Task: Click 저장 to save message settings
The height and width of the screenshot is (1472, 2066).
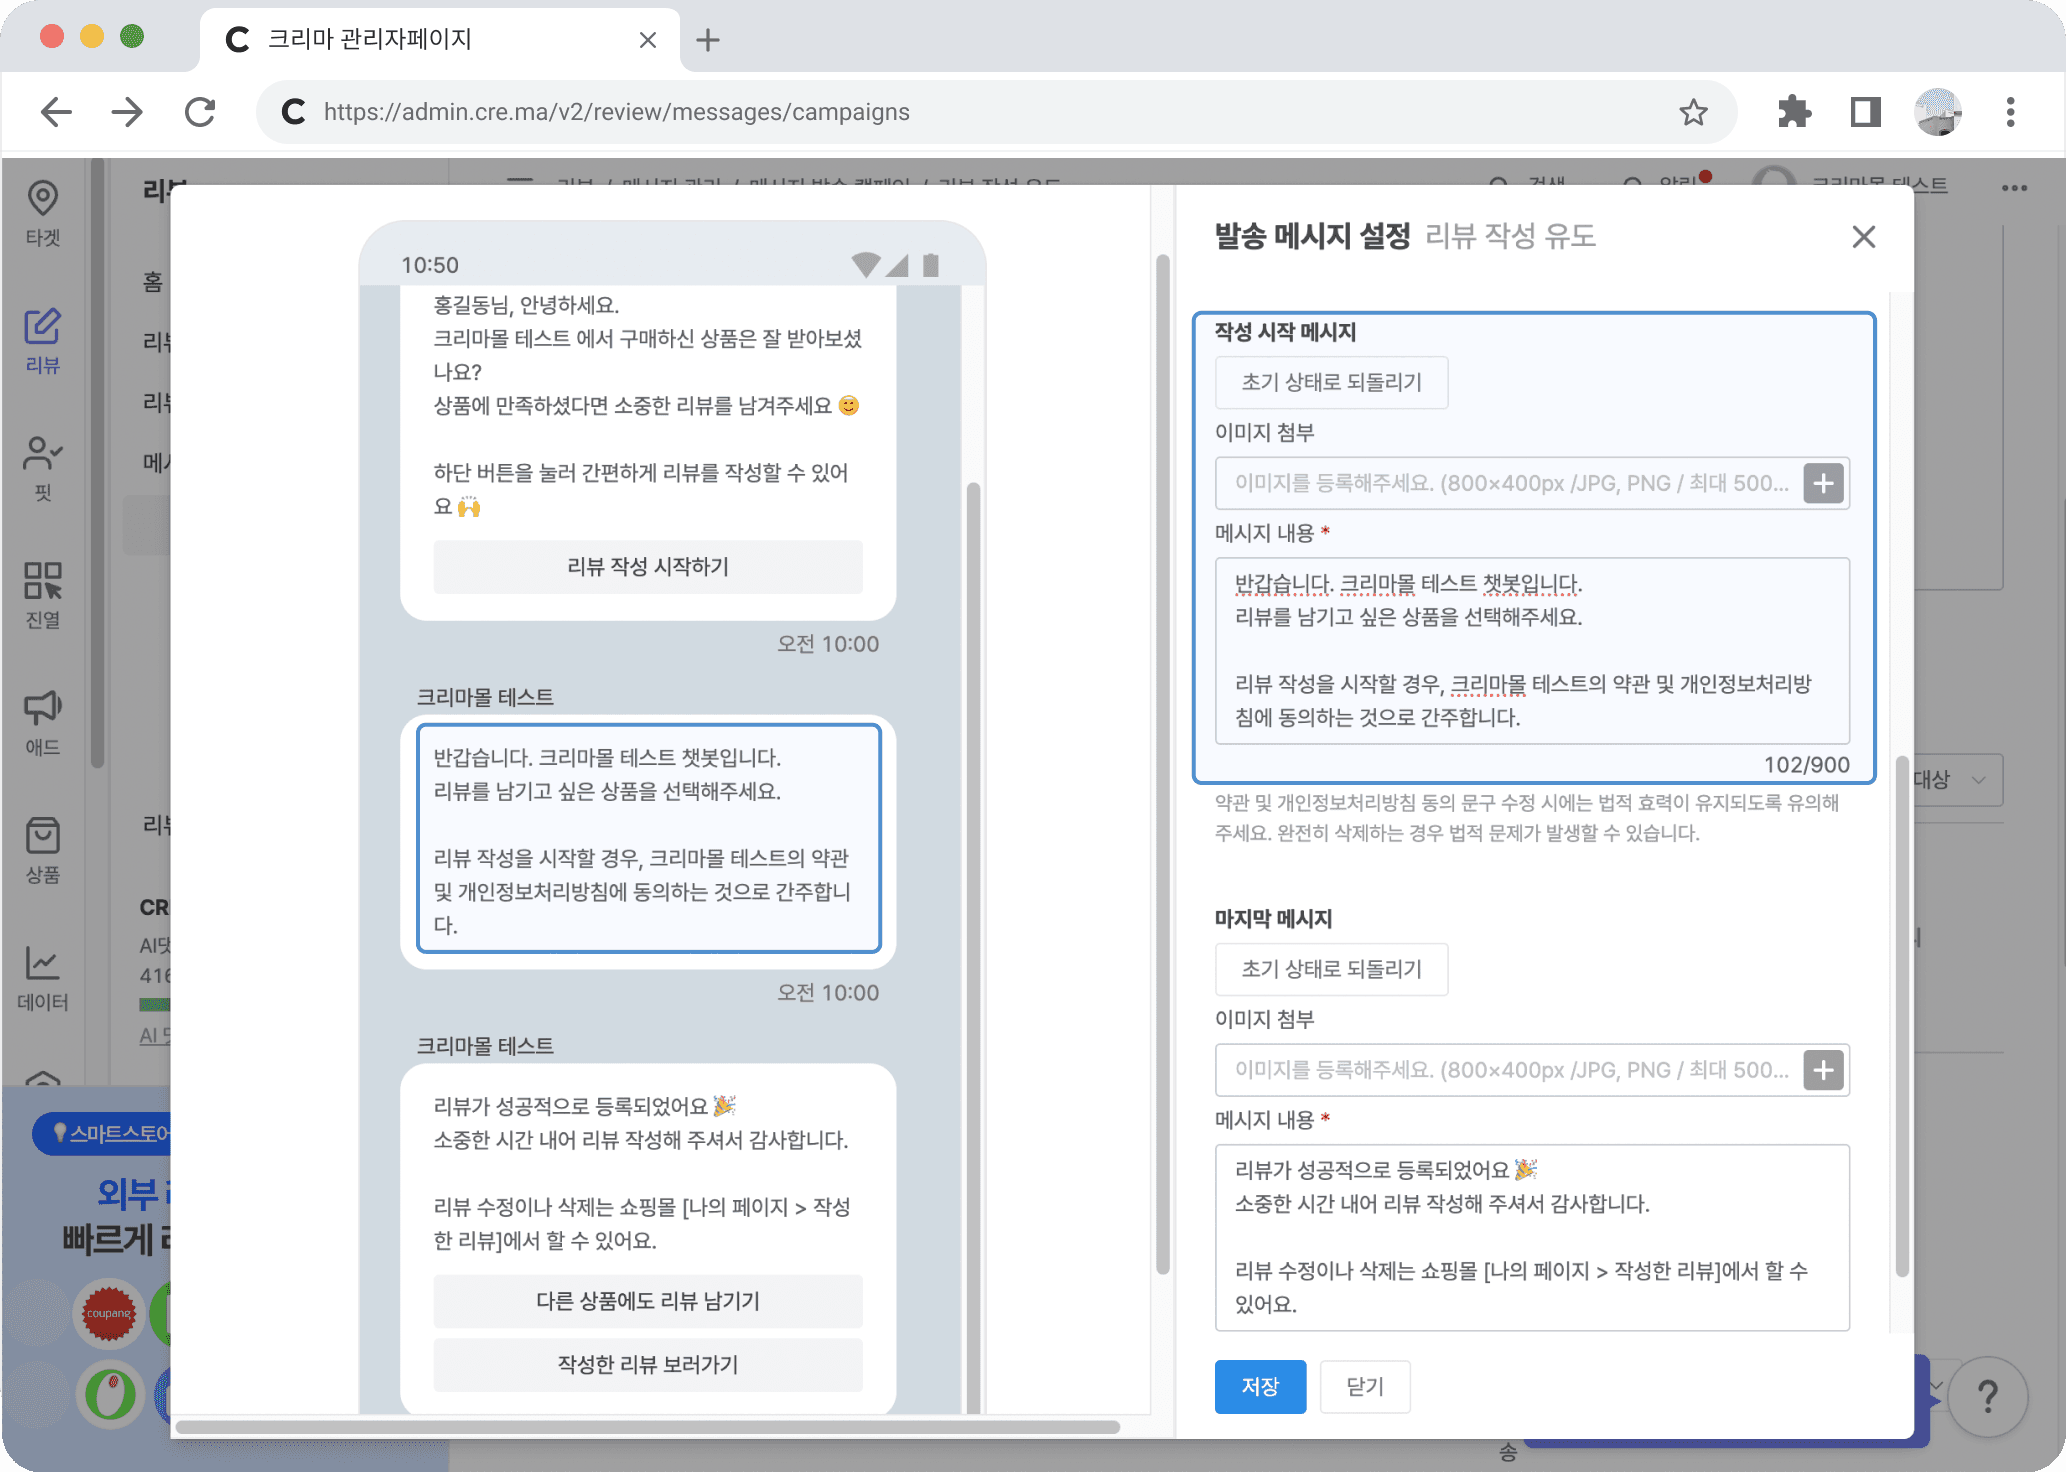Action: coord(1260,1386)
